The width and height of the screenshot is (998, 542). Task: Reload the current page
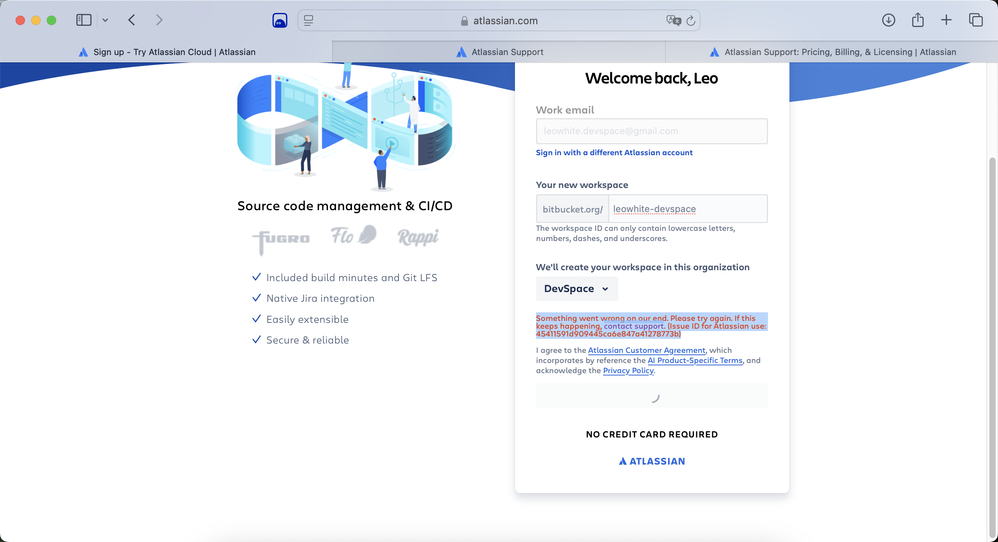pyautogui.click(x=691, y=20)
